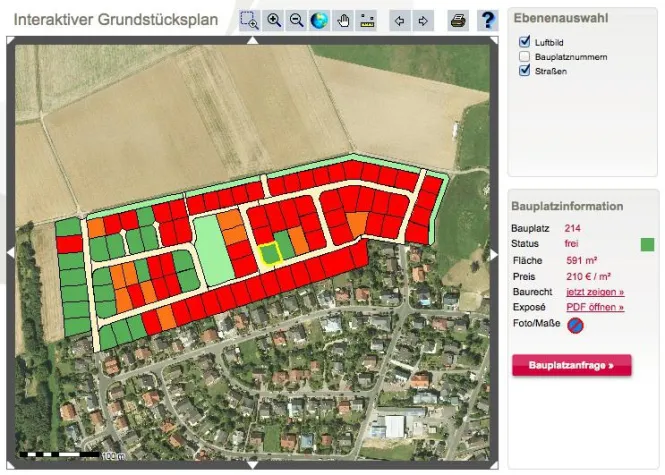Viewport: 665px width, 475px height.
Task: Click the Foto/Maße unavailable icon
Action: point(575,325)
